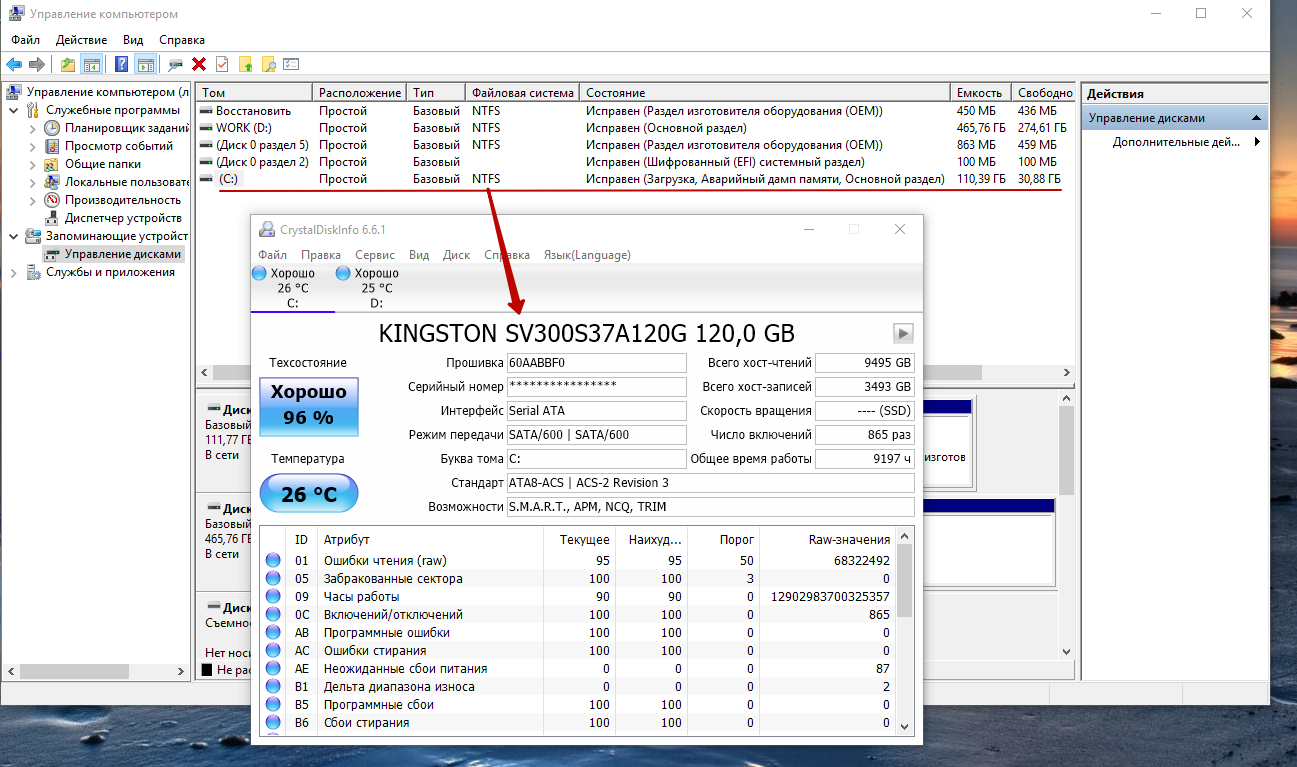
Task: Expand the Общие папки node
Action: 33,164
